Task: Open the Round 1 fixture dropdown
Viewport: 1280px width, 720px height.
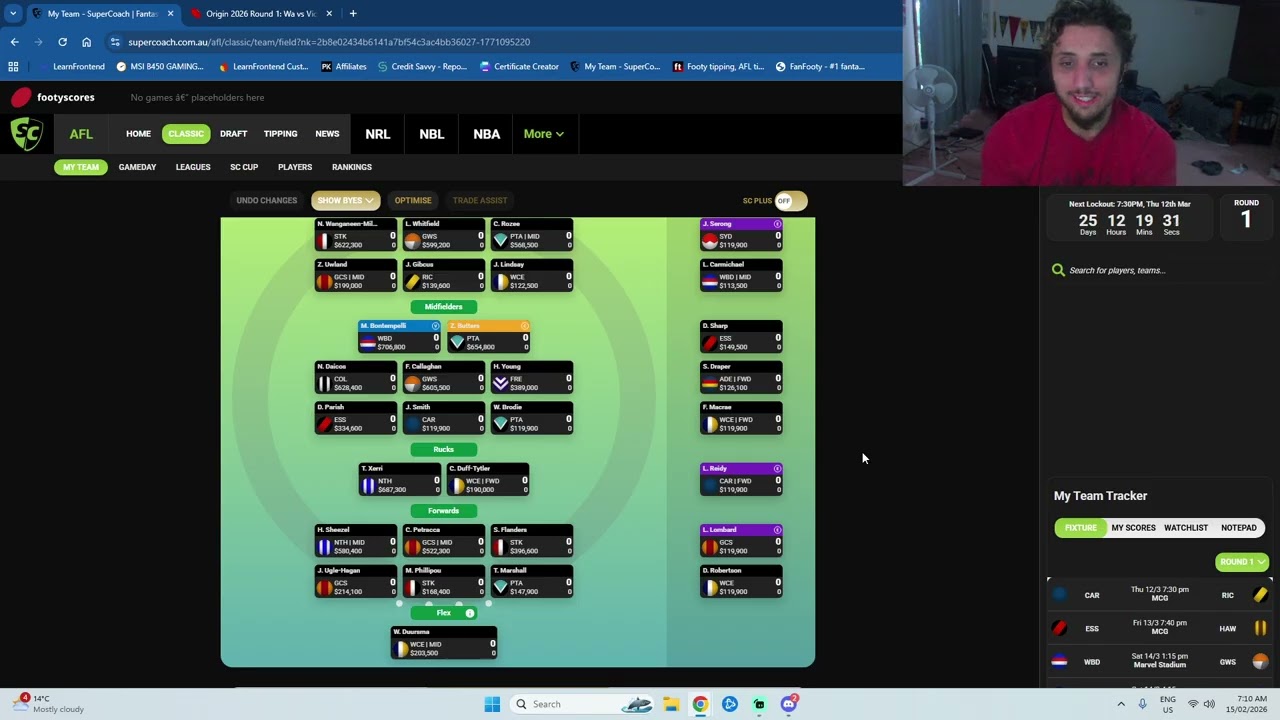Action: coord(1242,562)
